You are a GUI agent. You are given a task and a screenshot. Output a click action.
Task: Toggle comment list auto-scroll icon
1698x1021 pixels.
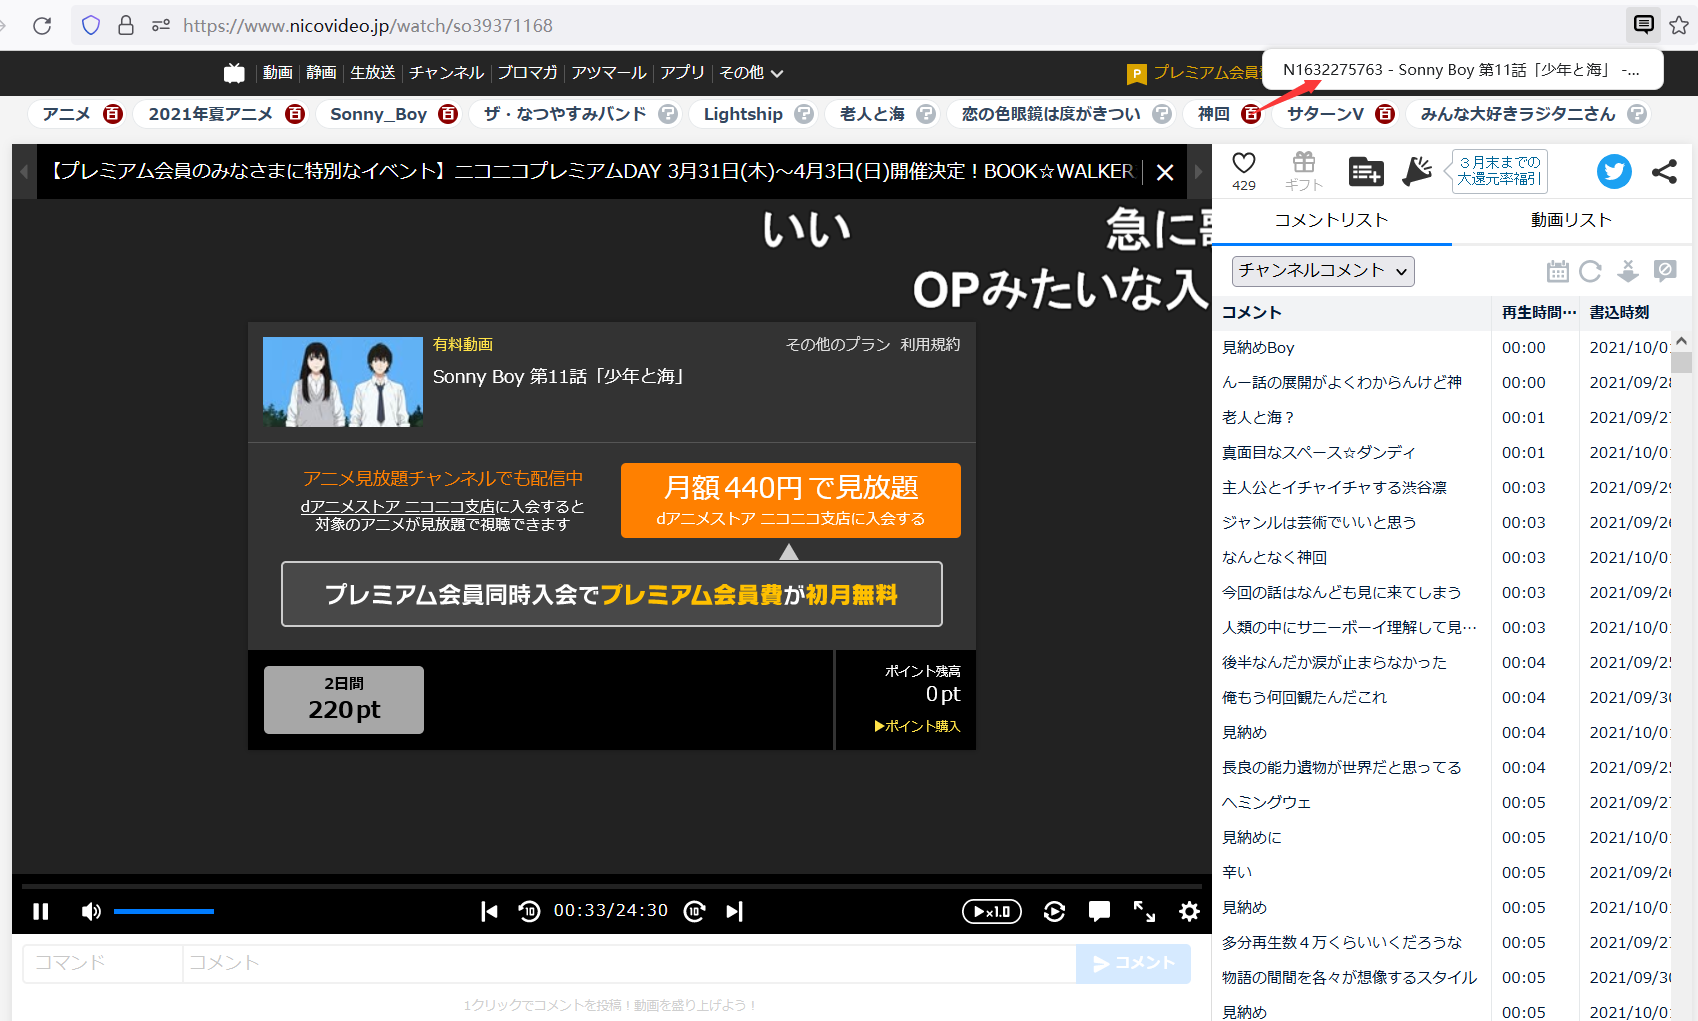(1628, 271)
